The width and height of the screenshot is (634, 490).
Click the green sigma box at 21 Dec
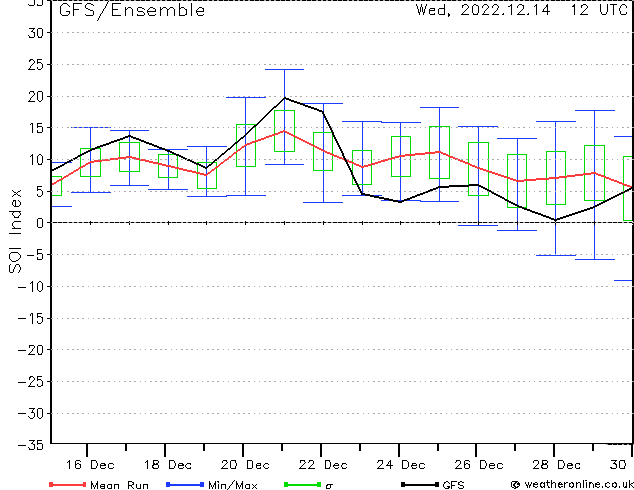pyautogui.click(x=284, y=131)
